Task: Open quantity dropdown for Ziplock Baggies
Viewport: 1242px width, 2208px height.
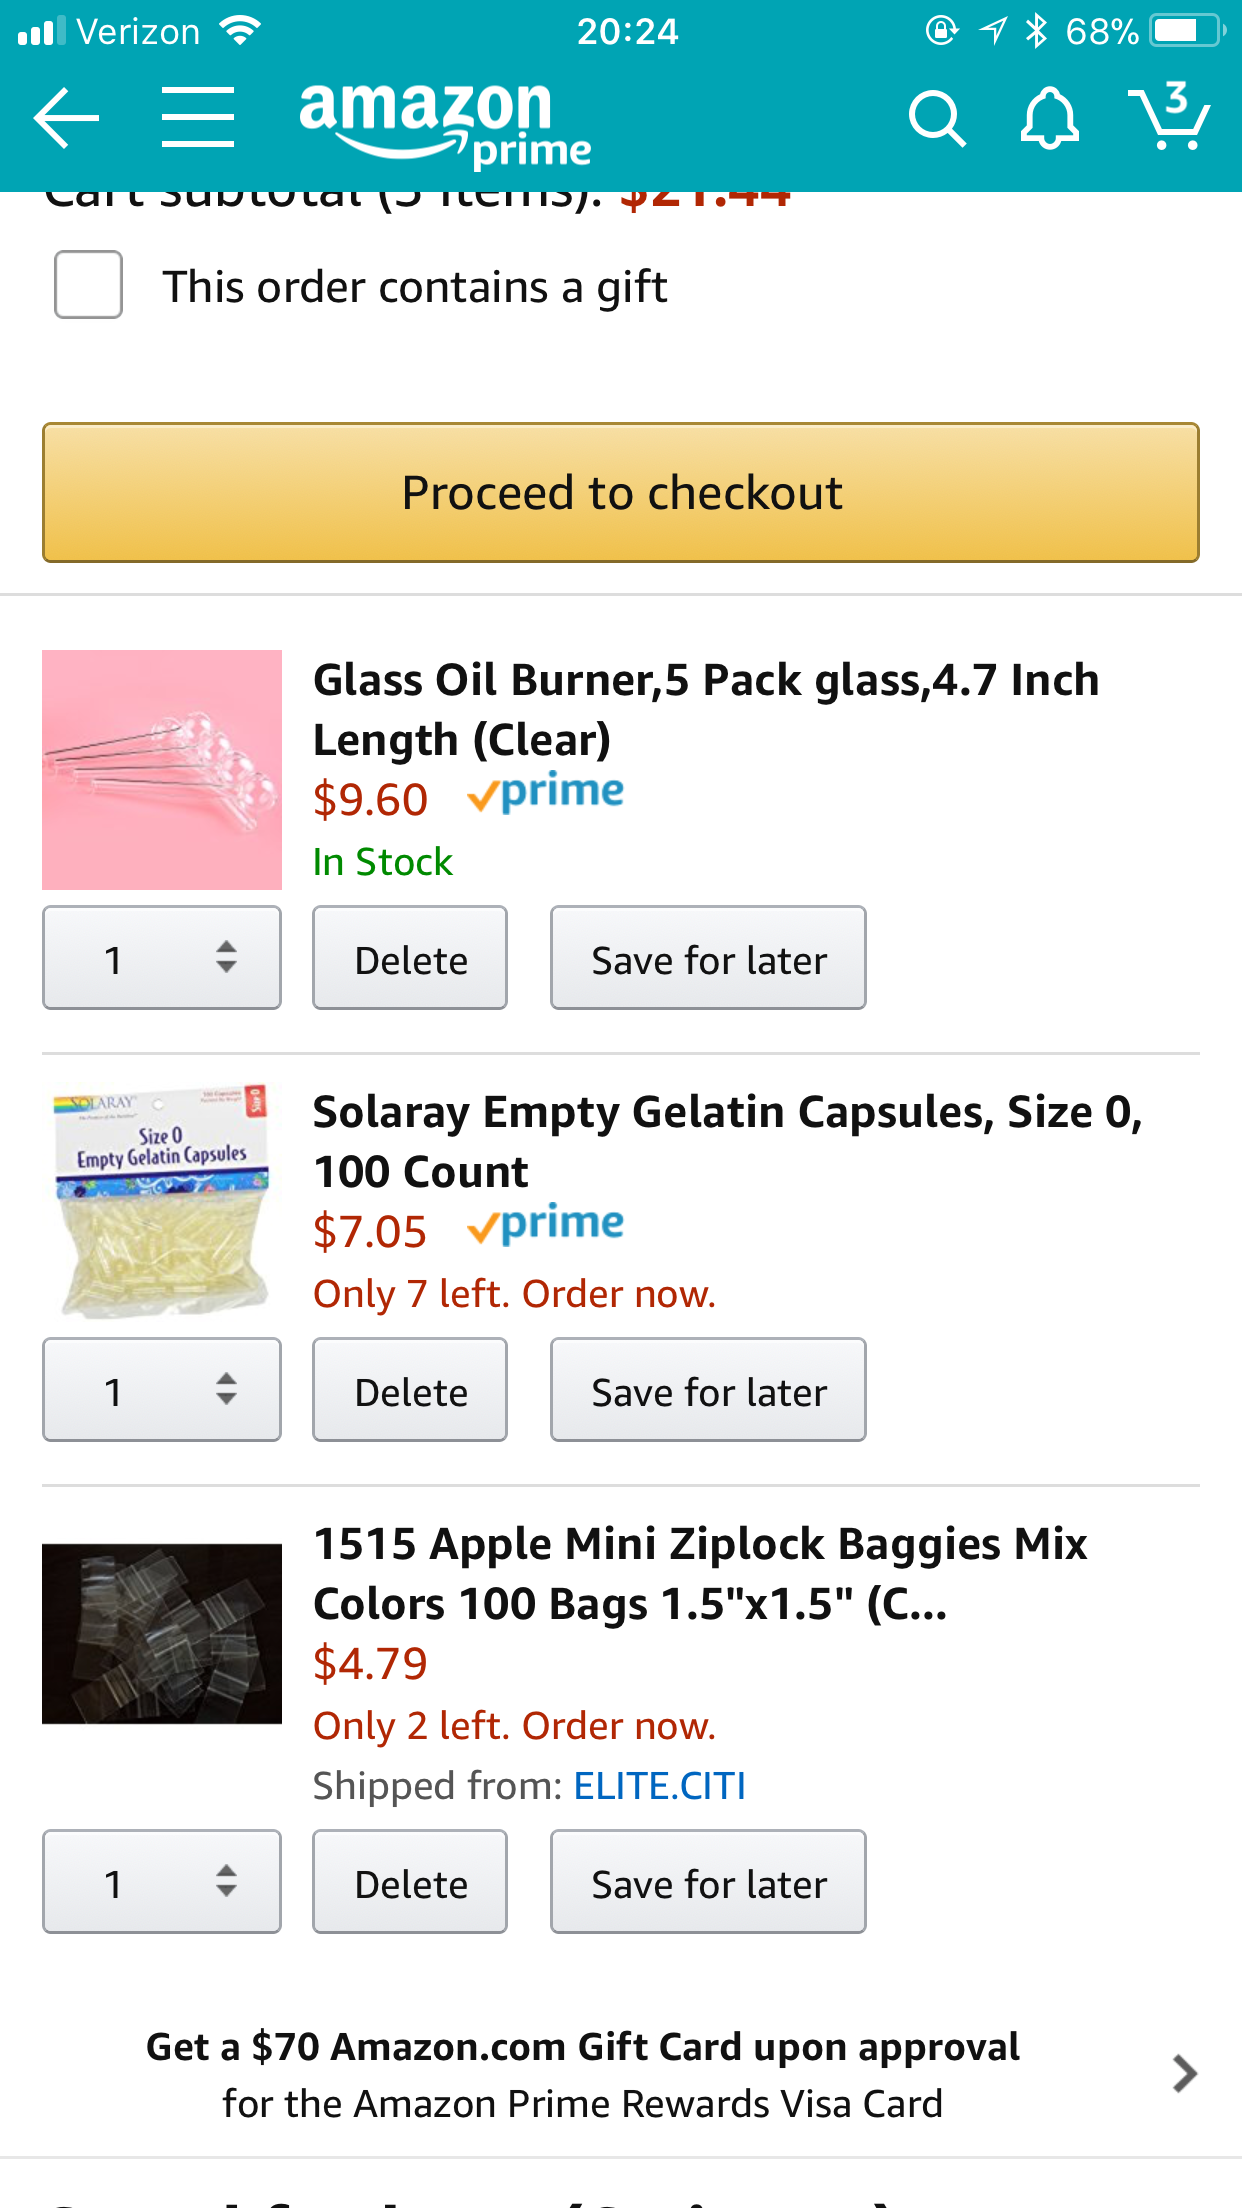Action: click(x=162, y=1882)
